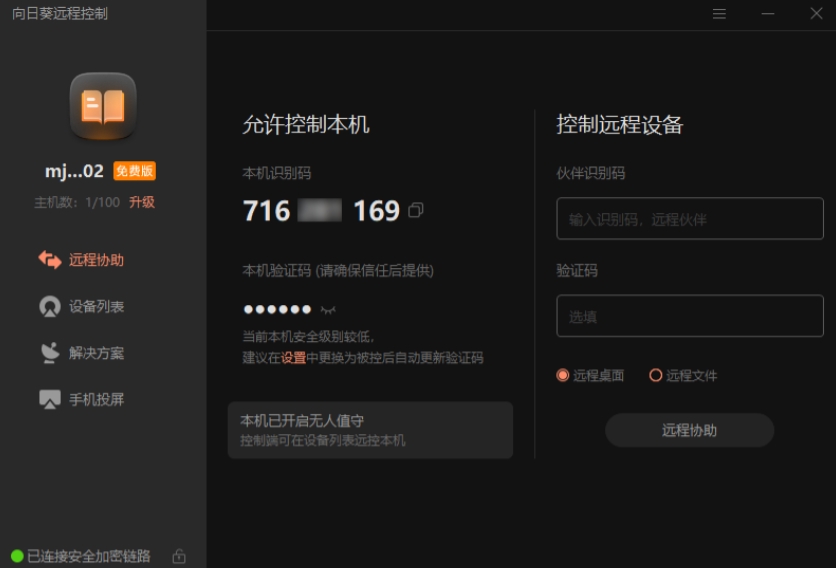
Task: Close the 向日葵远程控制 window
Action: (x=816, y=14)
